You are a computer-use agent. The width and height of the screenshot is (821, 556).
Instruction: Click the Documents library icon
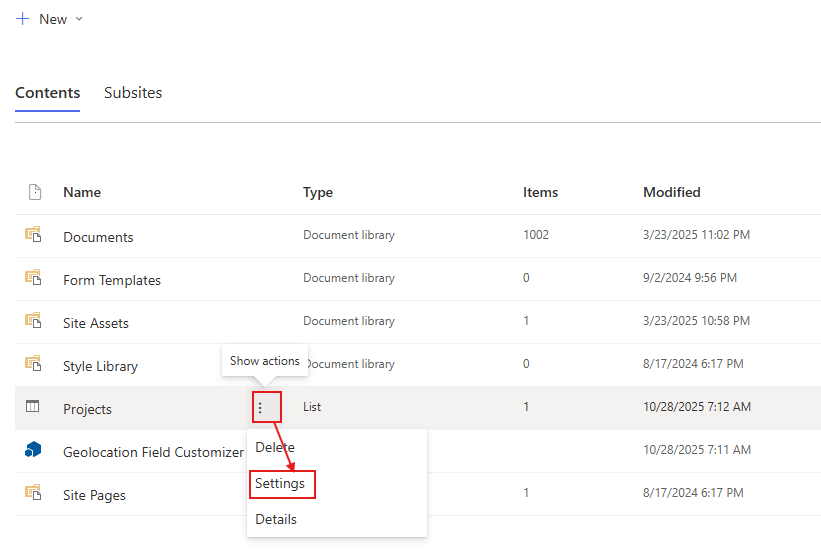pos(33,235)
